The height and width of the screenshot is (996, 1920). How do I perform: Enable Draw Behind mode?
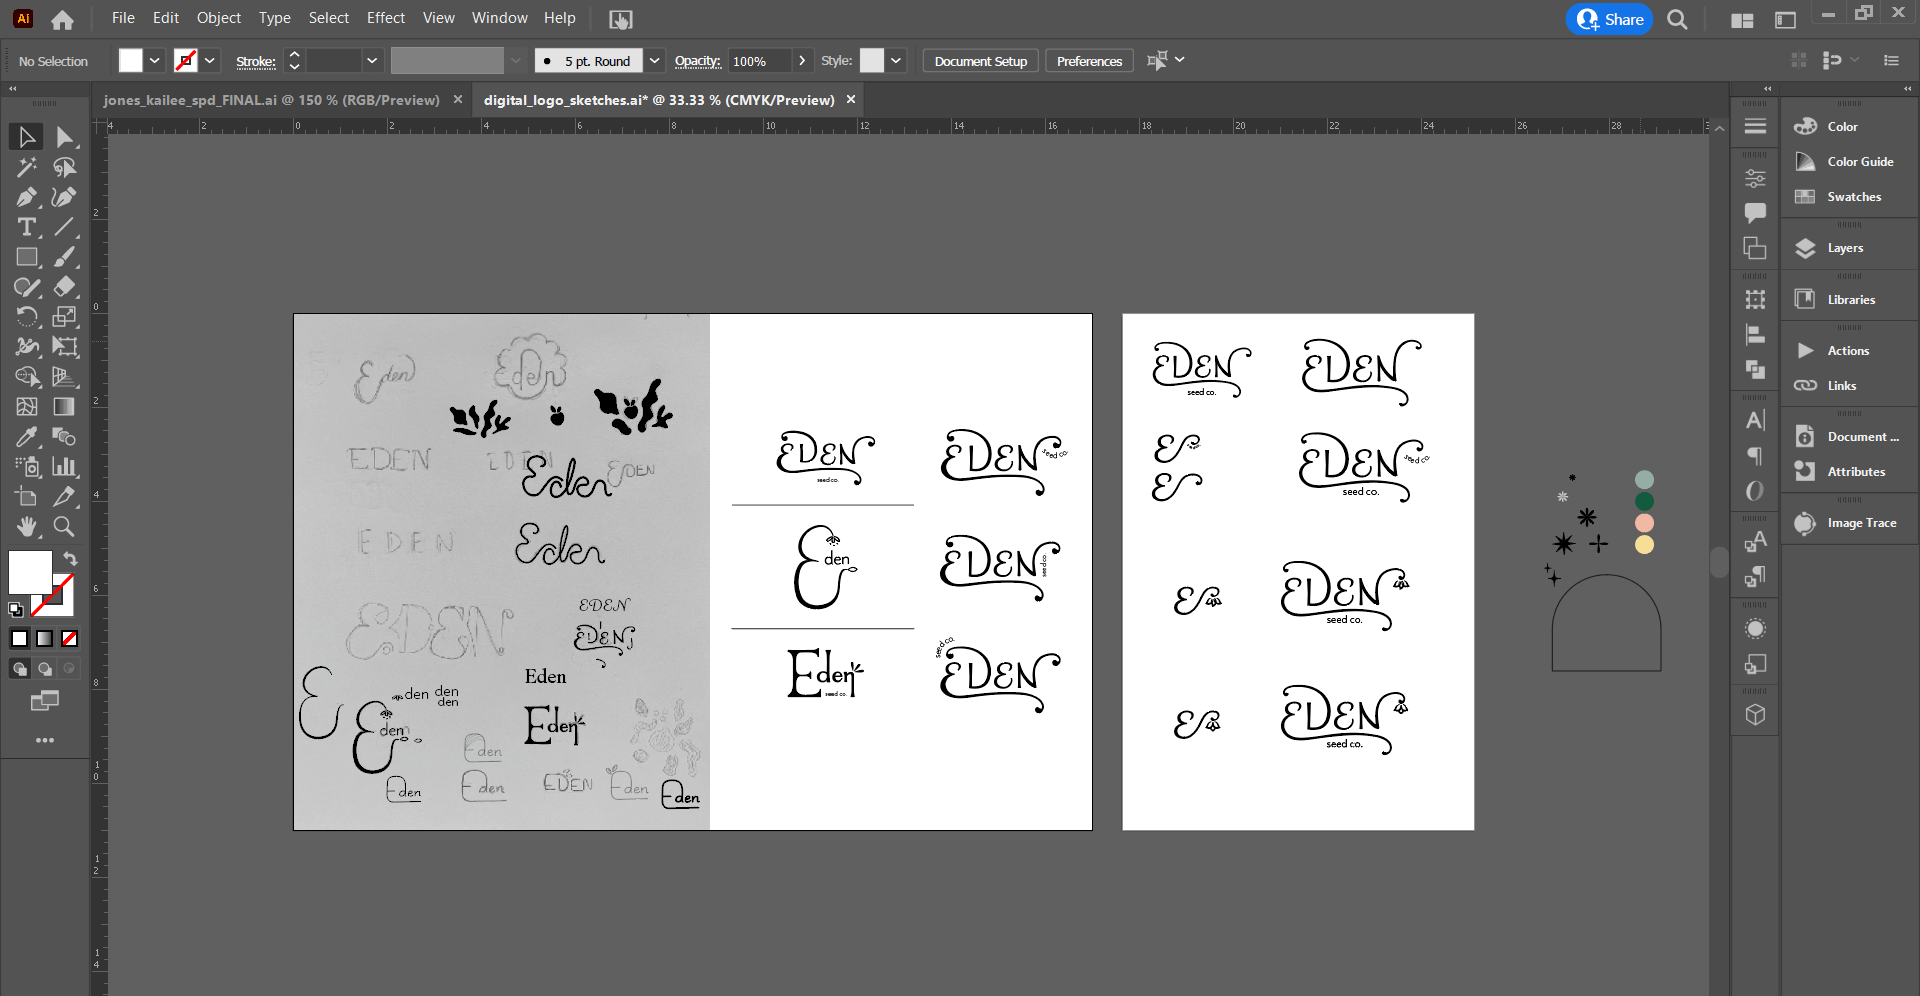click(45, 669)
